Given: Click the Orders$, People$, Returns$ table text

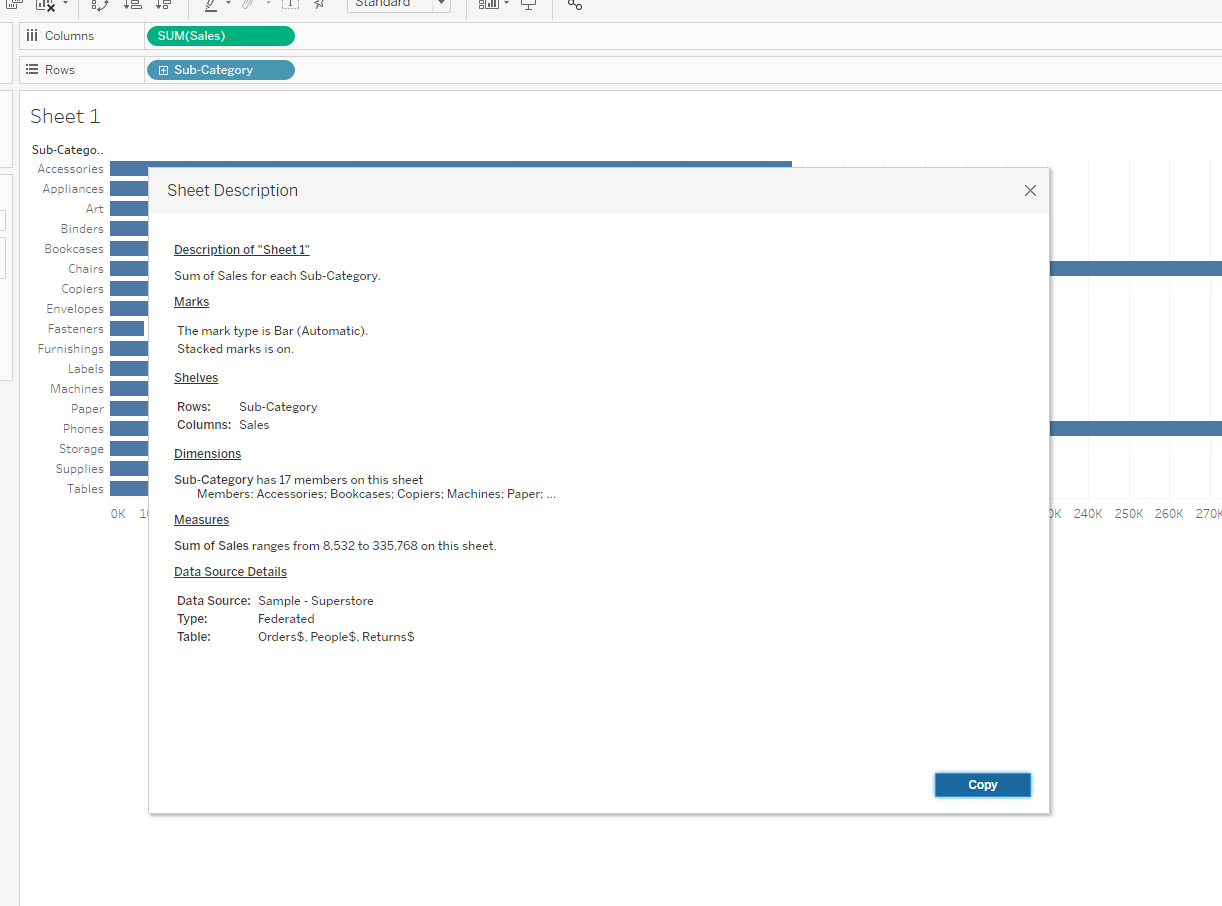Looking at the screenshot, I should point(336,637).
